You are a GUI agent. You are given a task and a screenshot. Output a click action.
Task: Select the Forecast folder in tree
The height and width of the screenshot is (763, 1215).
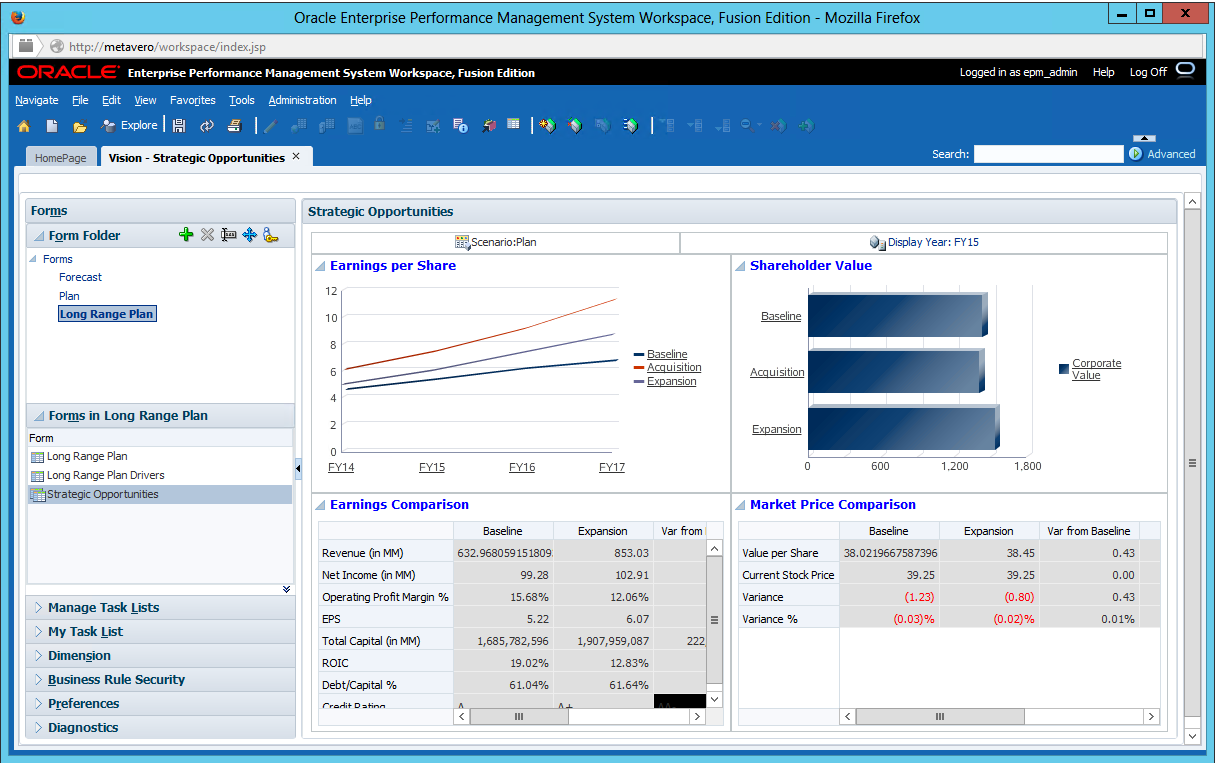point(80,277)
